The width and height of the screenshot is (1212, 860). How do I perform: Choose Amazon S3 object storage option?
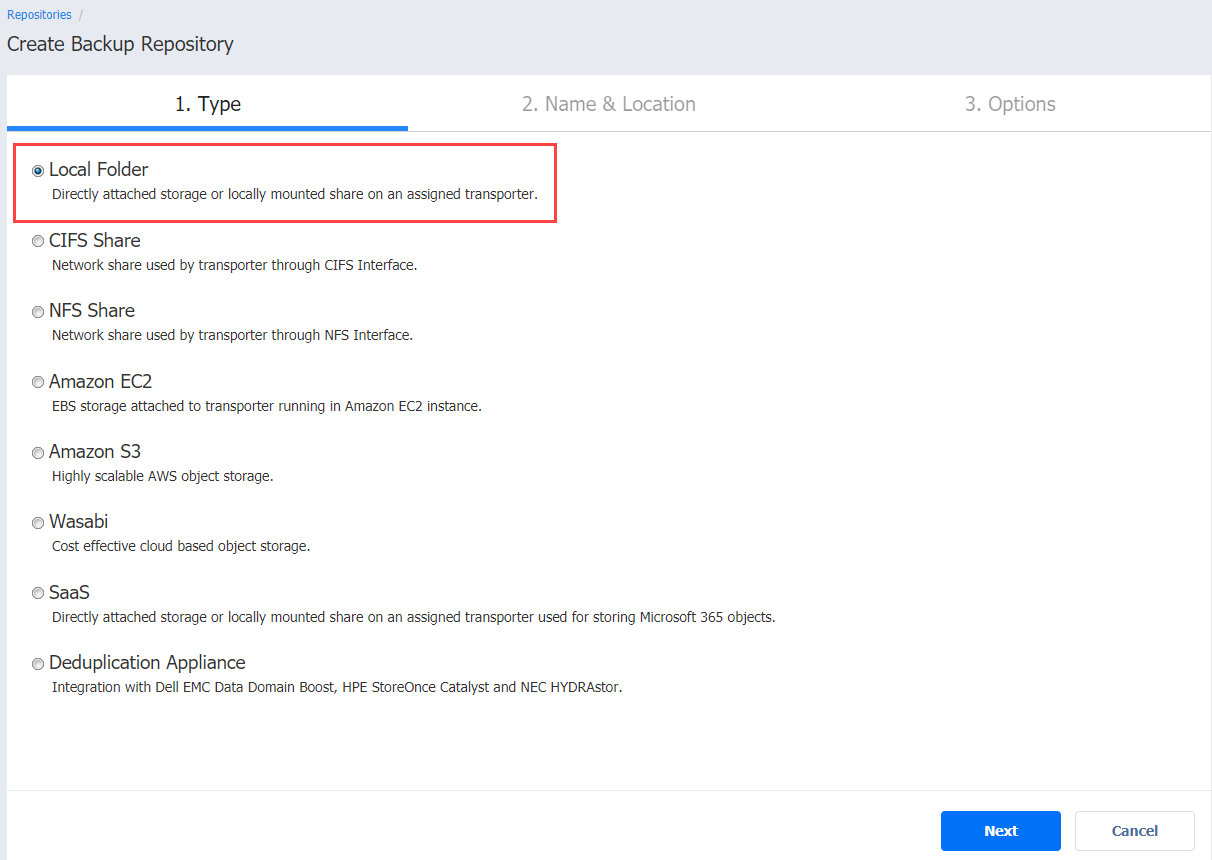tap(38, 452)
